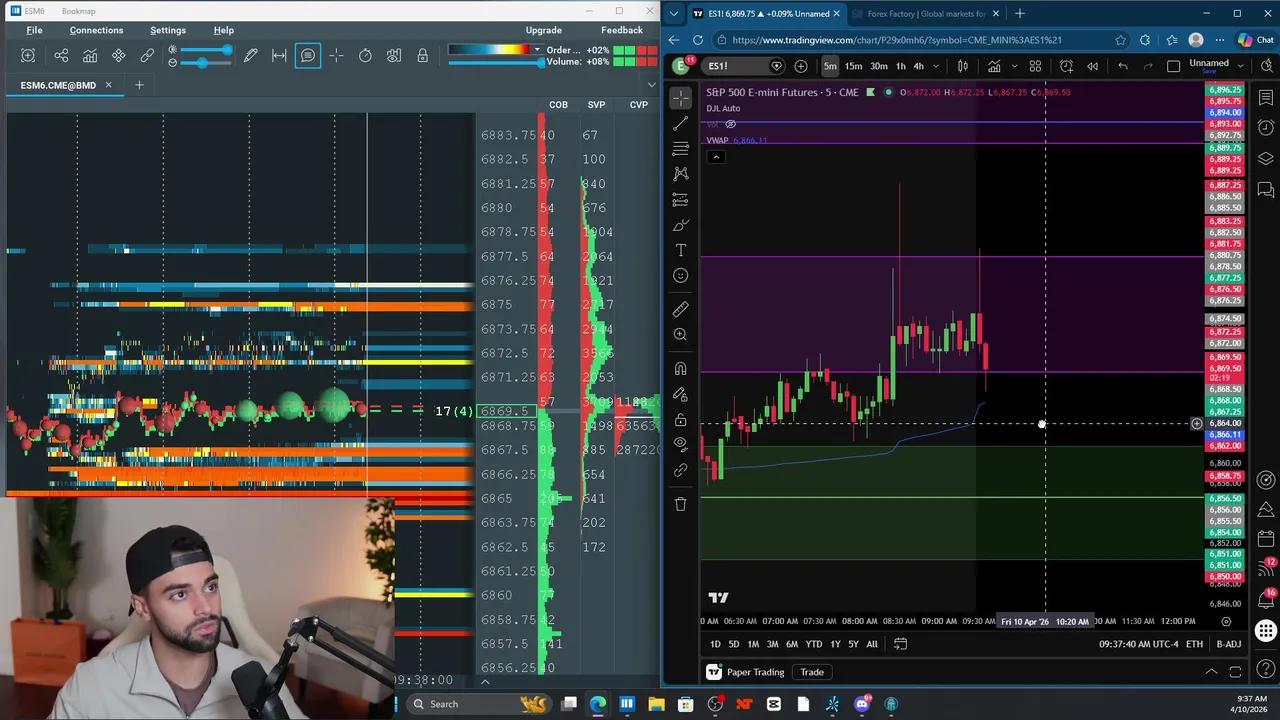Open the heatmap color gradient dropdown
This screenshot has height=720, width=1280.
(x=537, y=50)
